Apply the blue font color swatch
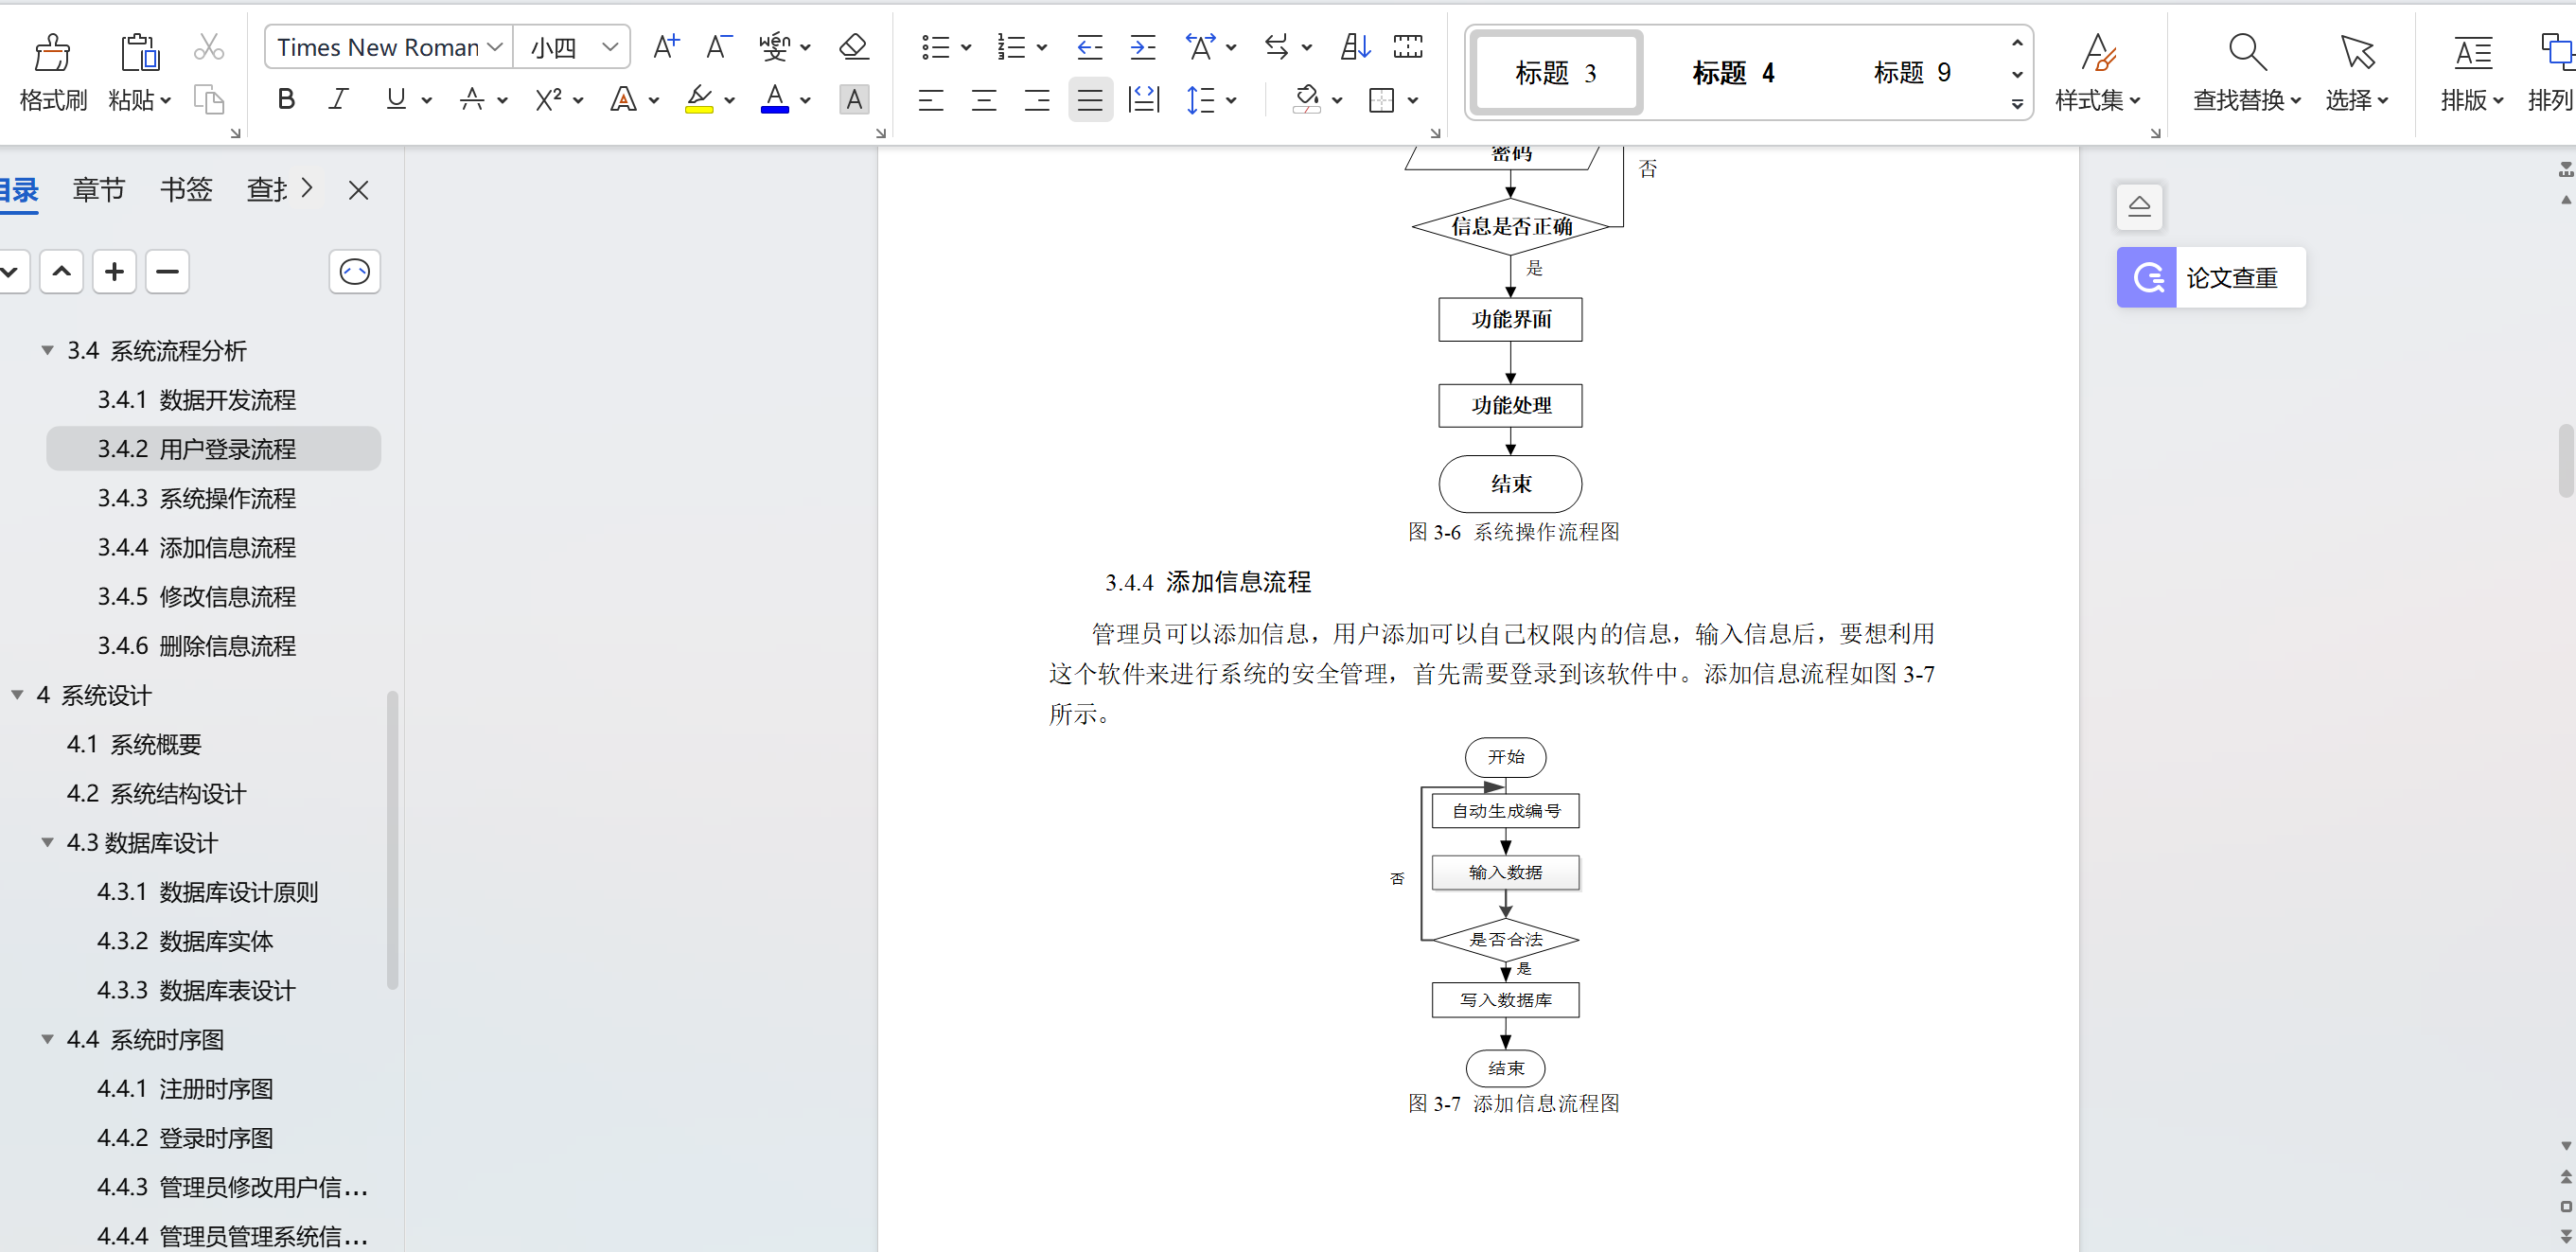 (774, 99)
